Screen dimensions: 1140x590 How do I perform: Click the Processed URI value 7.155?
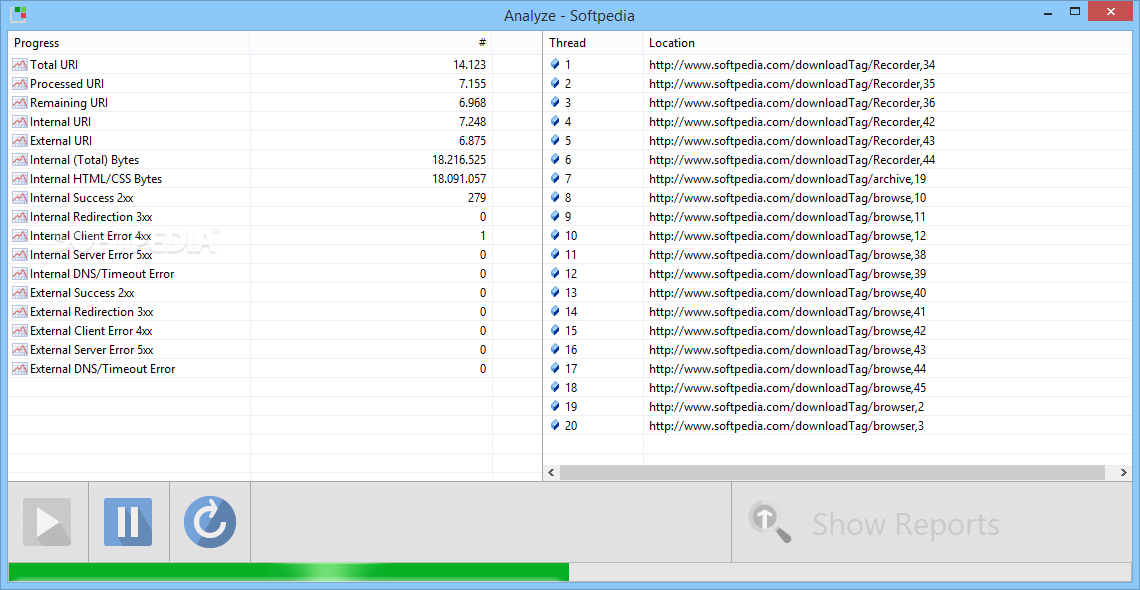tap(473, 84)
